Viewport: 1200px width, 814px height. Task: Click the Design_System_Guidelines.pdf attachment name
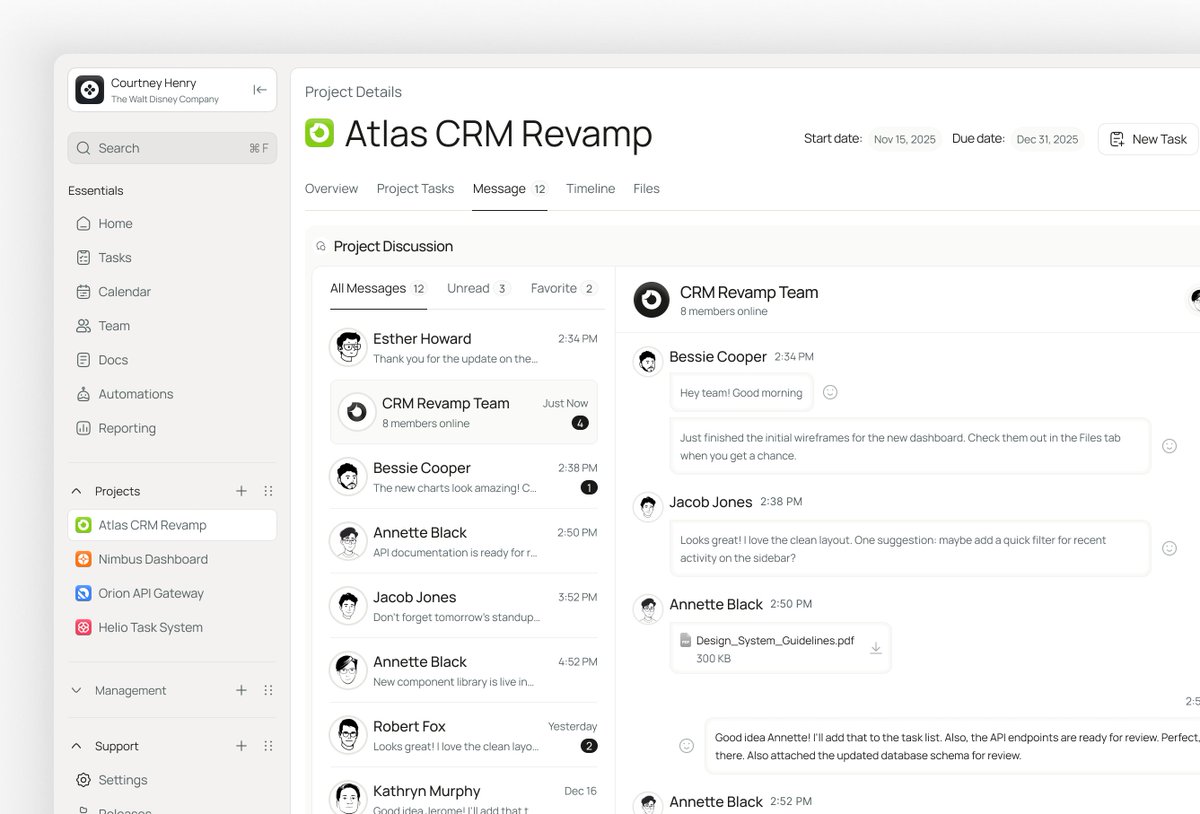775,640
